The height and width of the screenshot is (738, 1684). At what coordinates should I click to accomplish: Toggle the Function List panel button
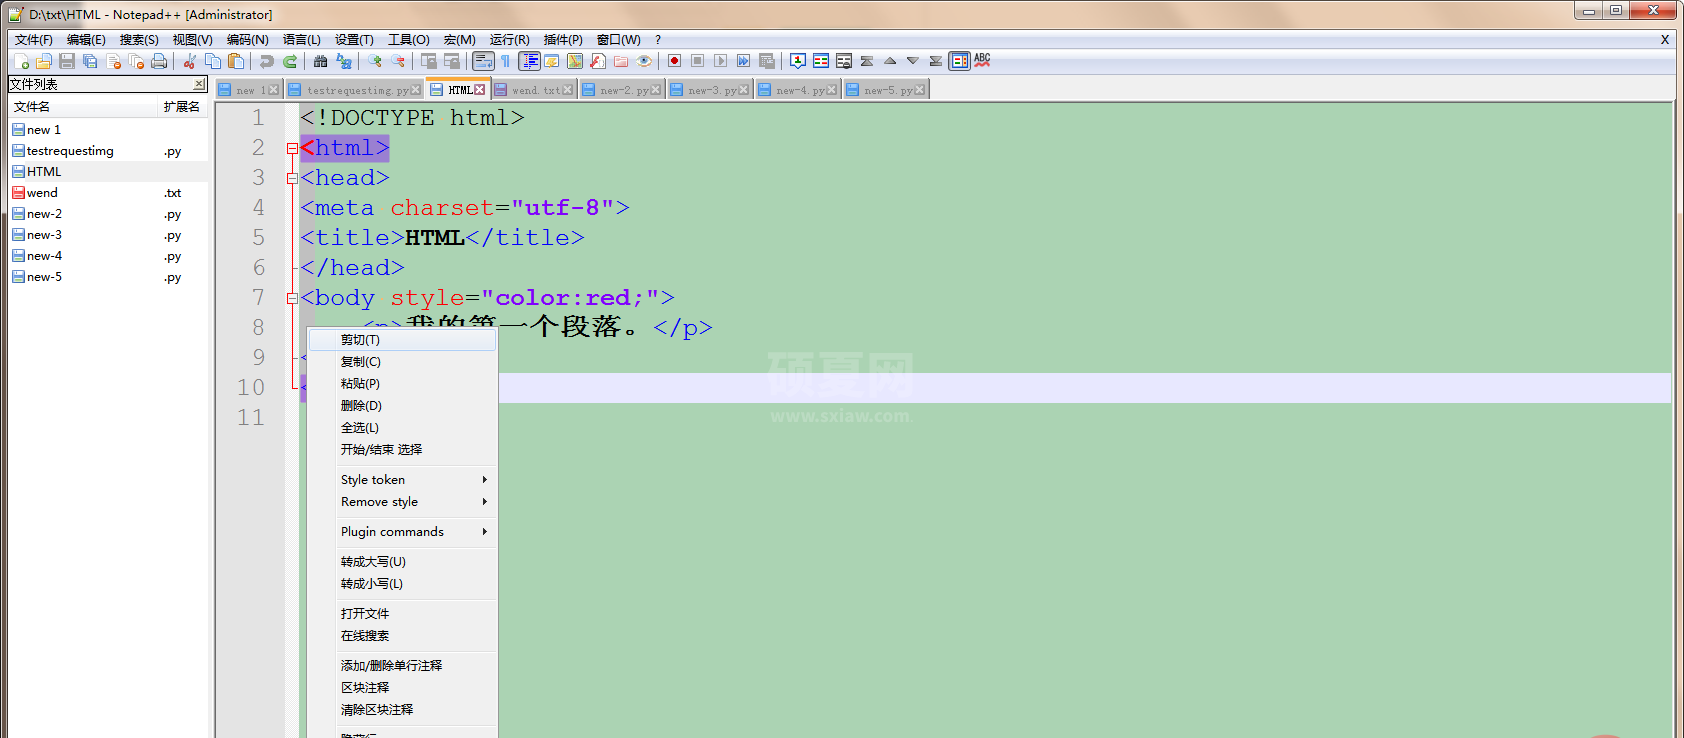tap(597, 61)
